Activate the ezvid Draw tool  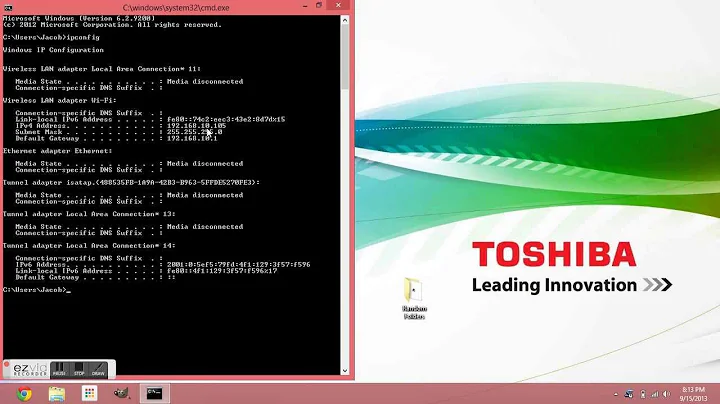click(x=98, y=369)
